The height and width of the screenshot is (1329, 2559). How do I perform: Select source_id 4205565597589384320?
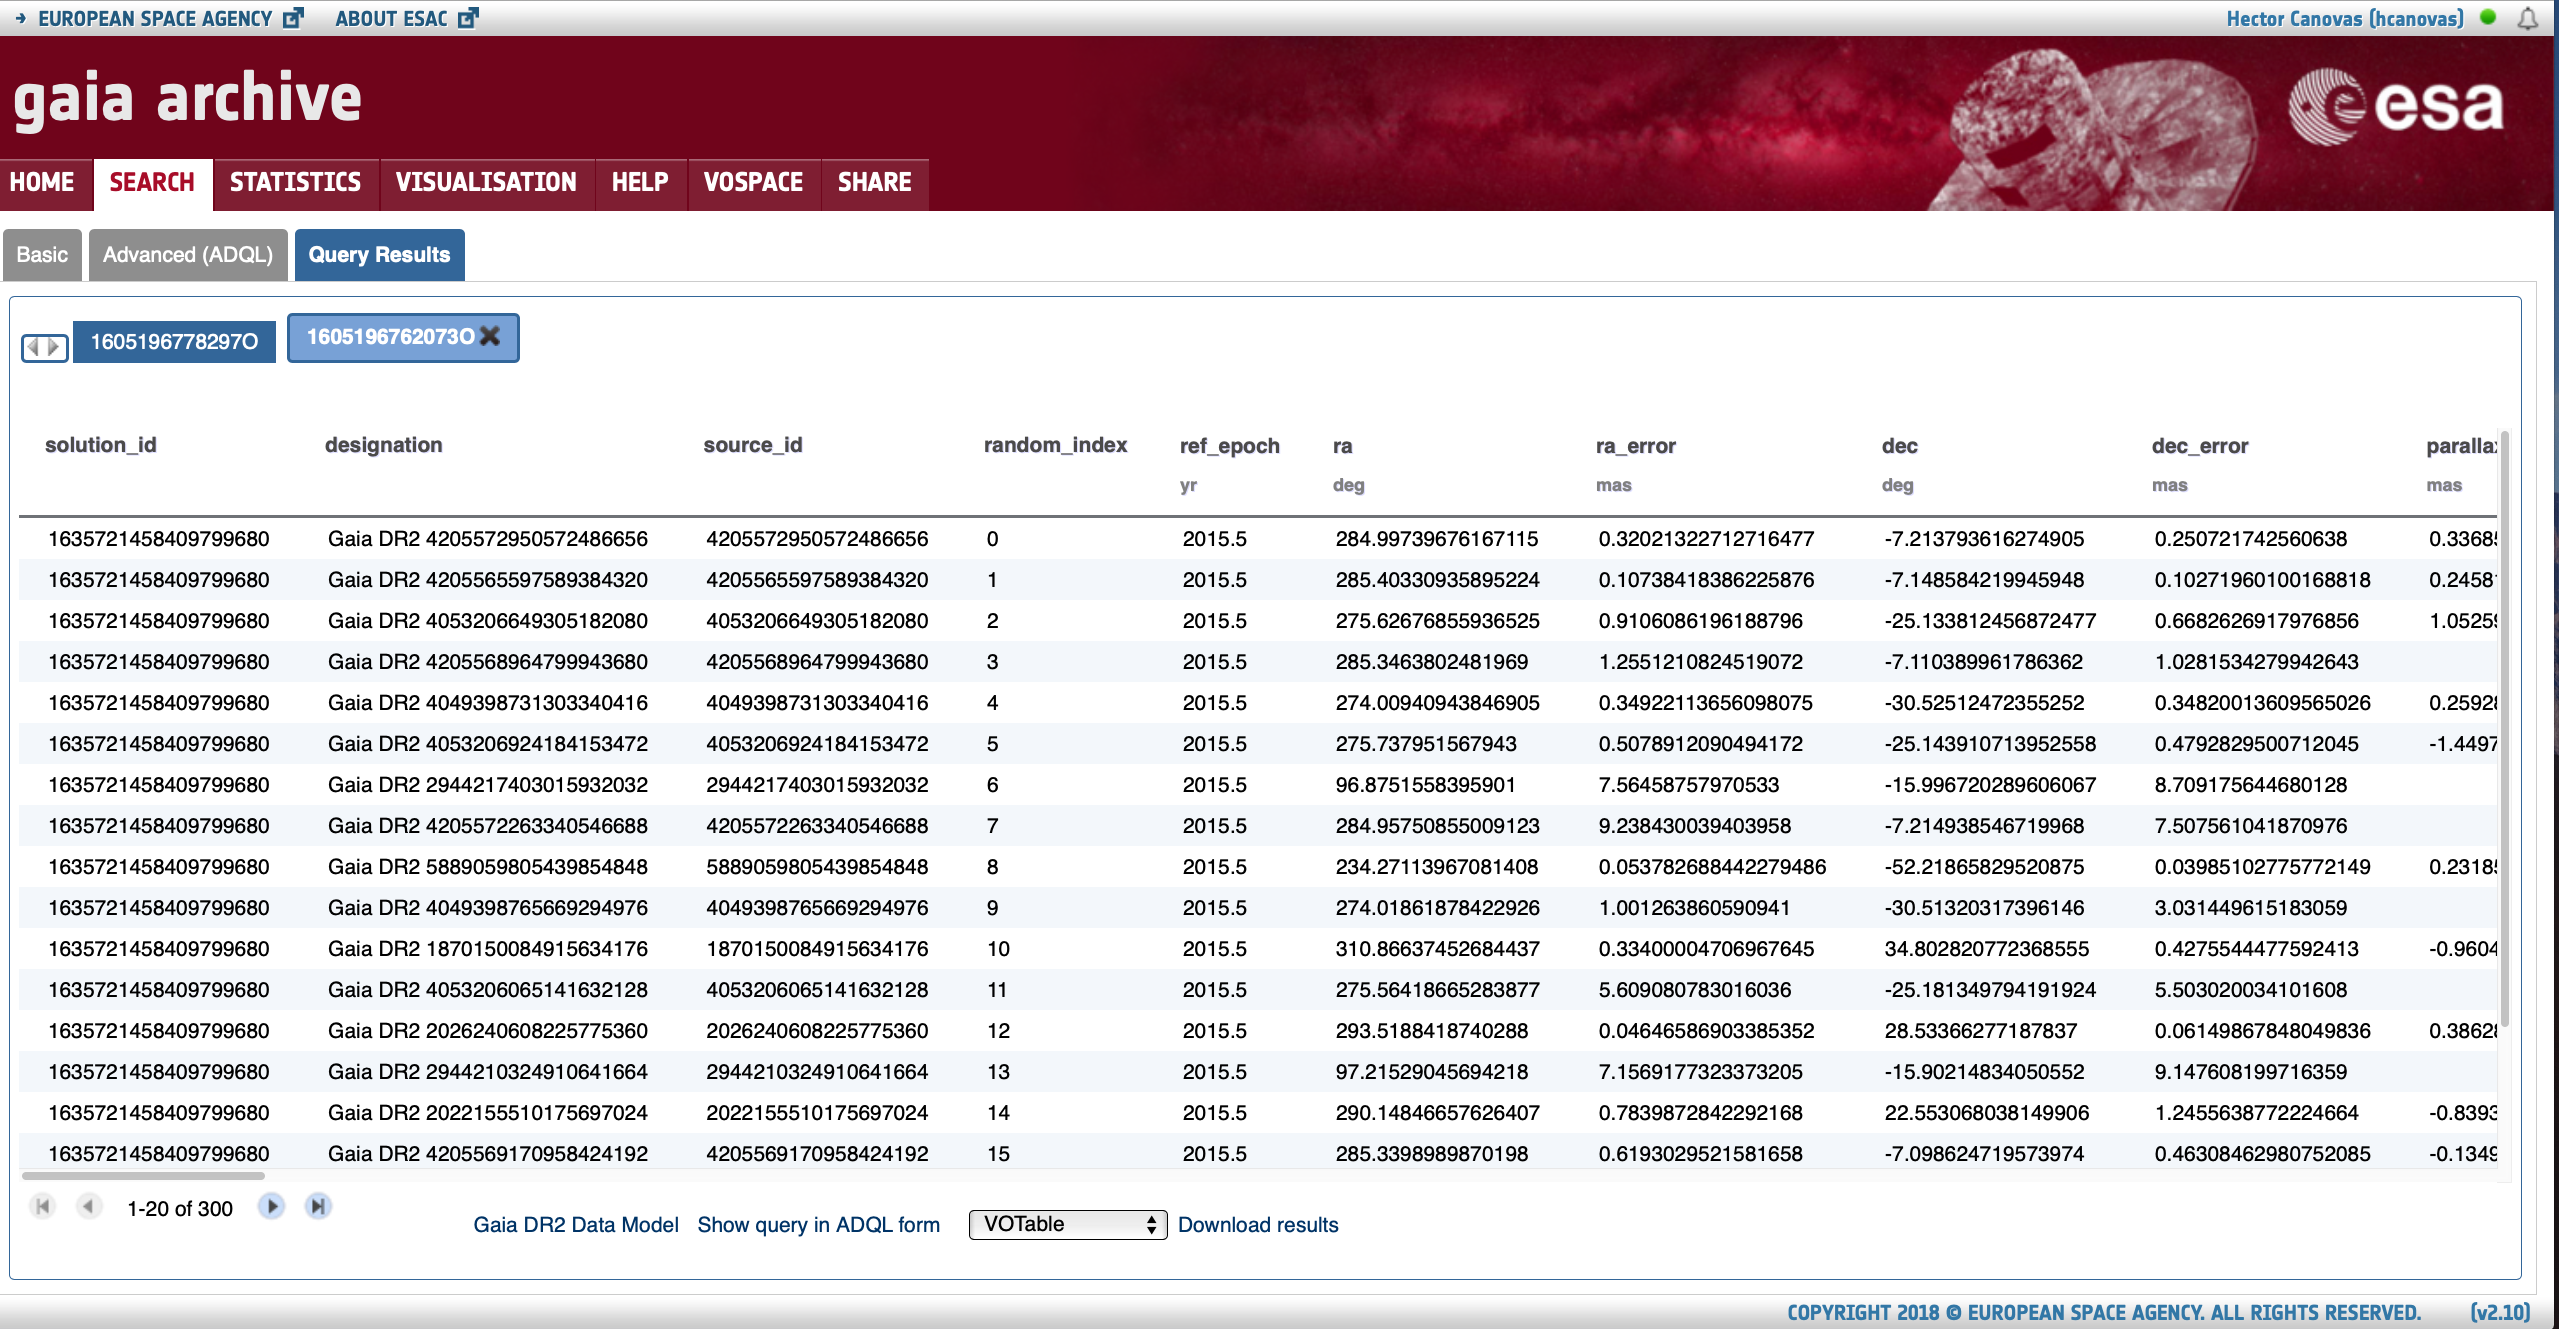(817, 580)
